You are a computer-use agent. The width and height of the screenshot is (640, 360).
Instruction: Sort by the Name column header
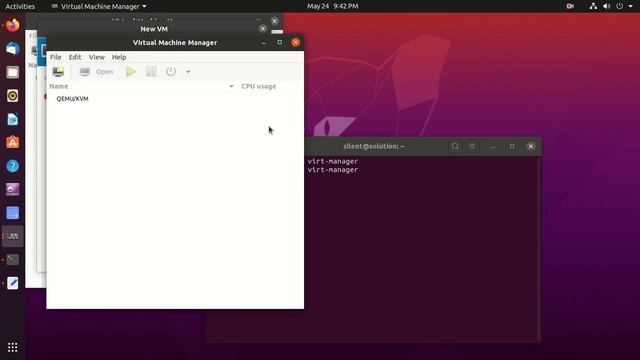[x=59, y=86]
